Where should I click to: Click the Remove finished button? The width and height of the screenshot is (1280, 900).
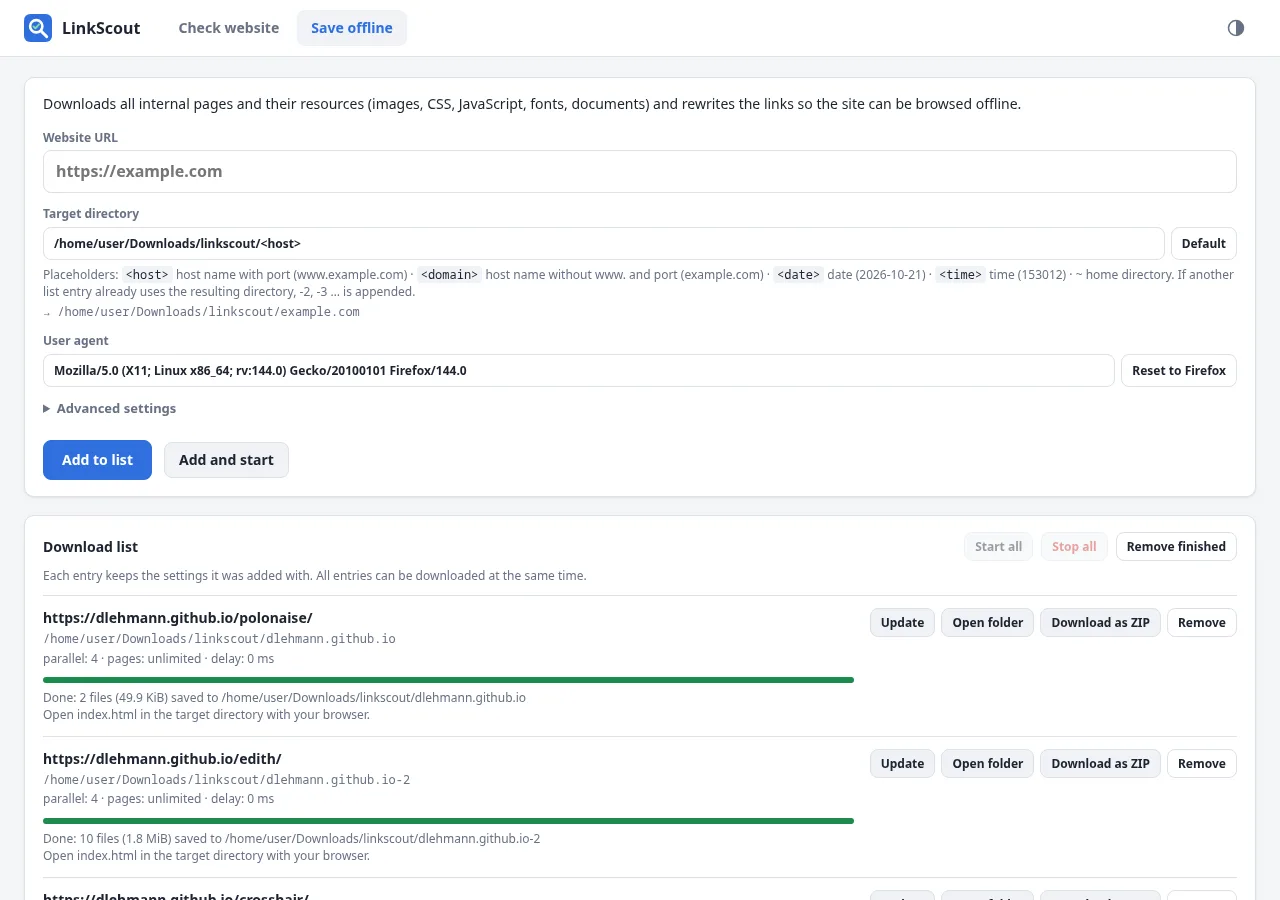pyautogui.click(x=1176, y=547)
